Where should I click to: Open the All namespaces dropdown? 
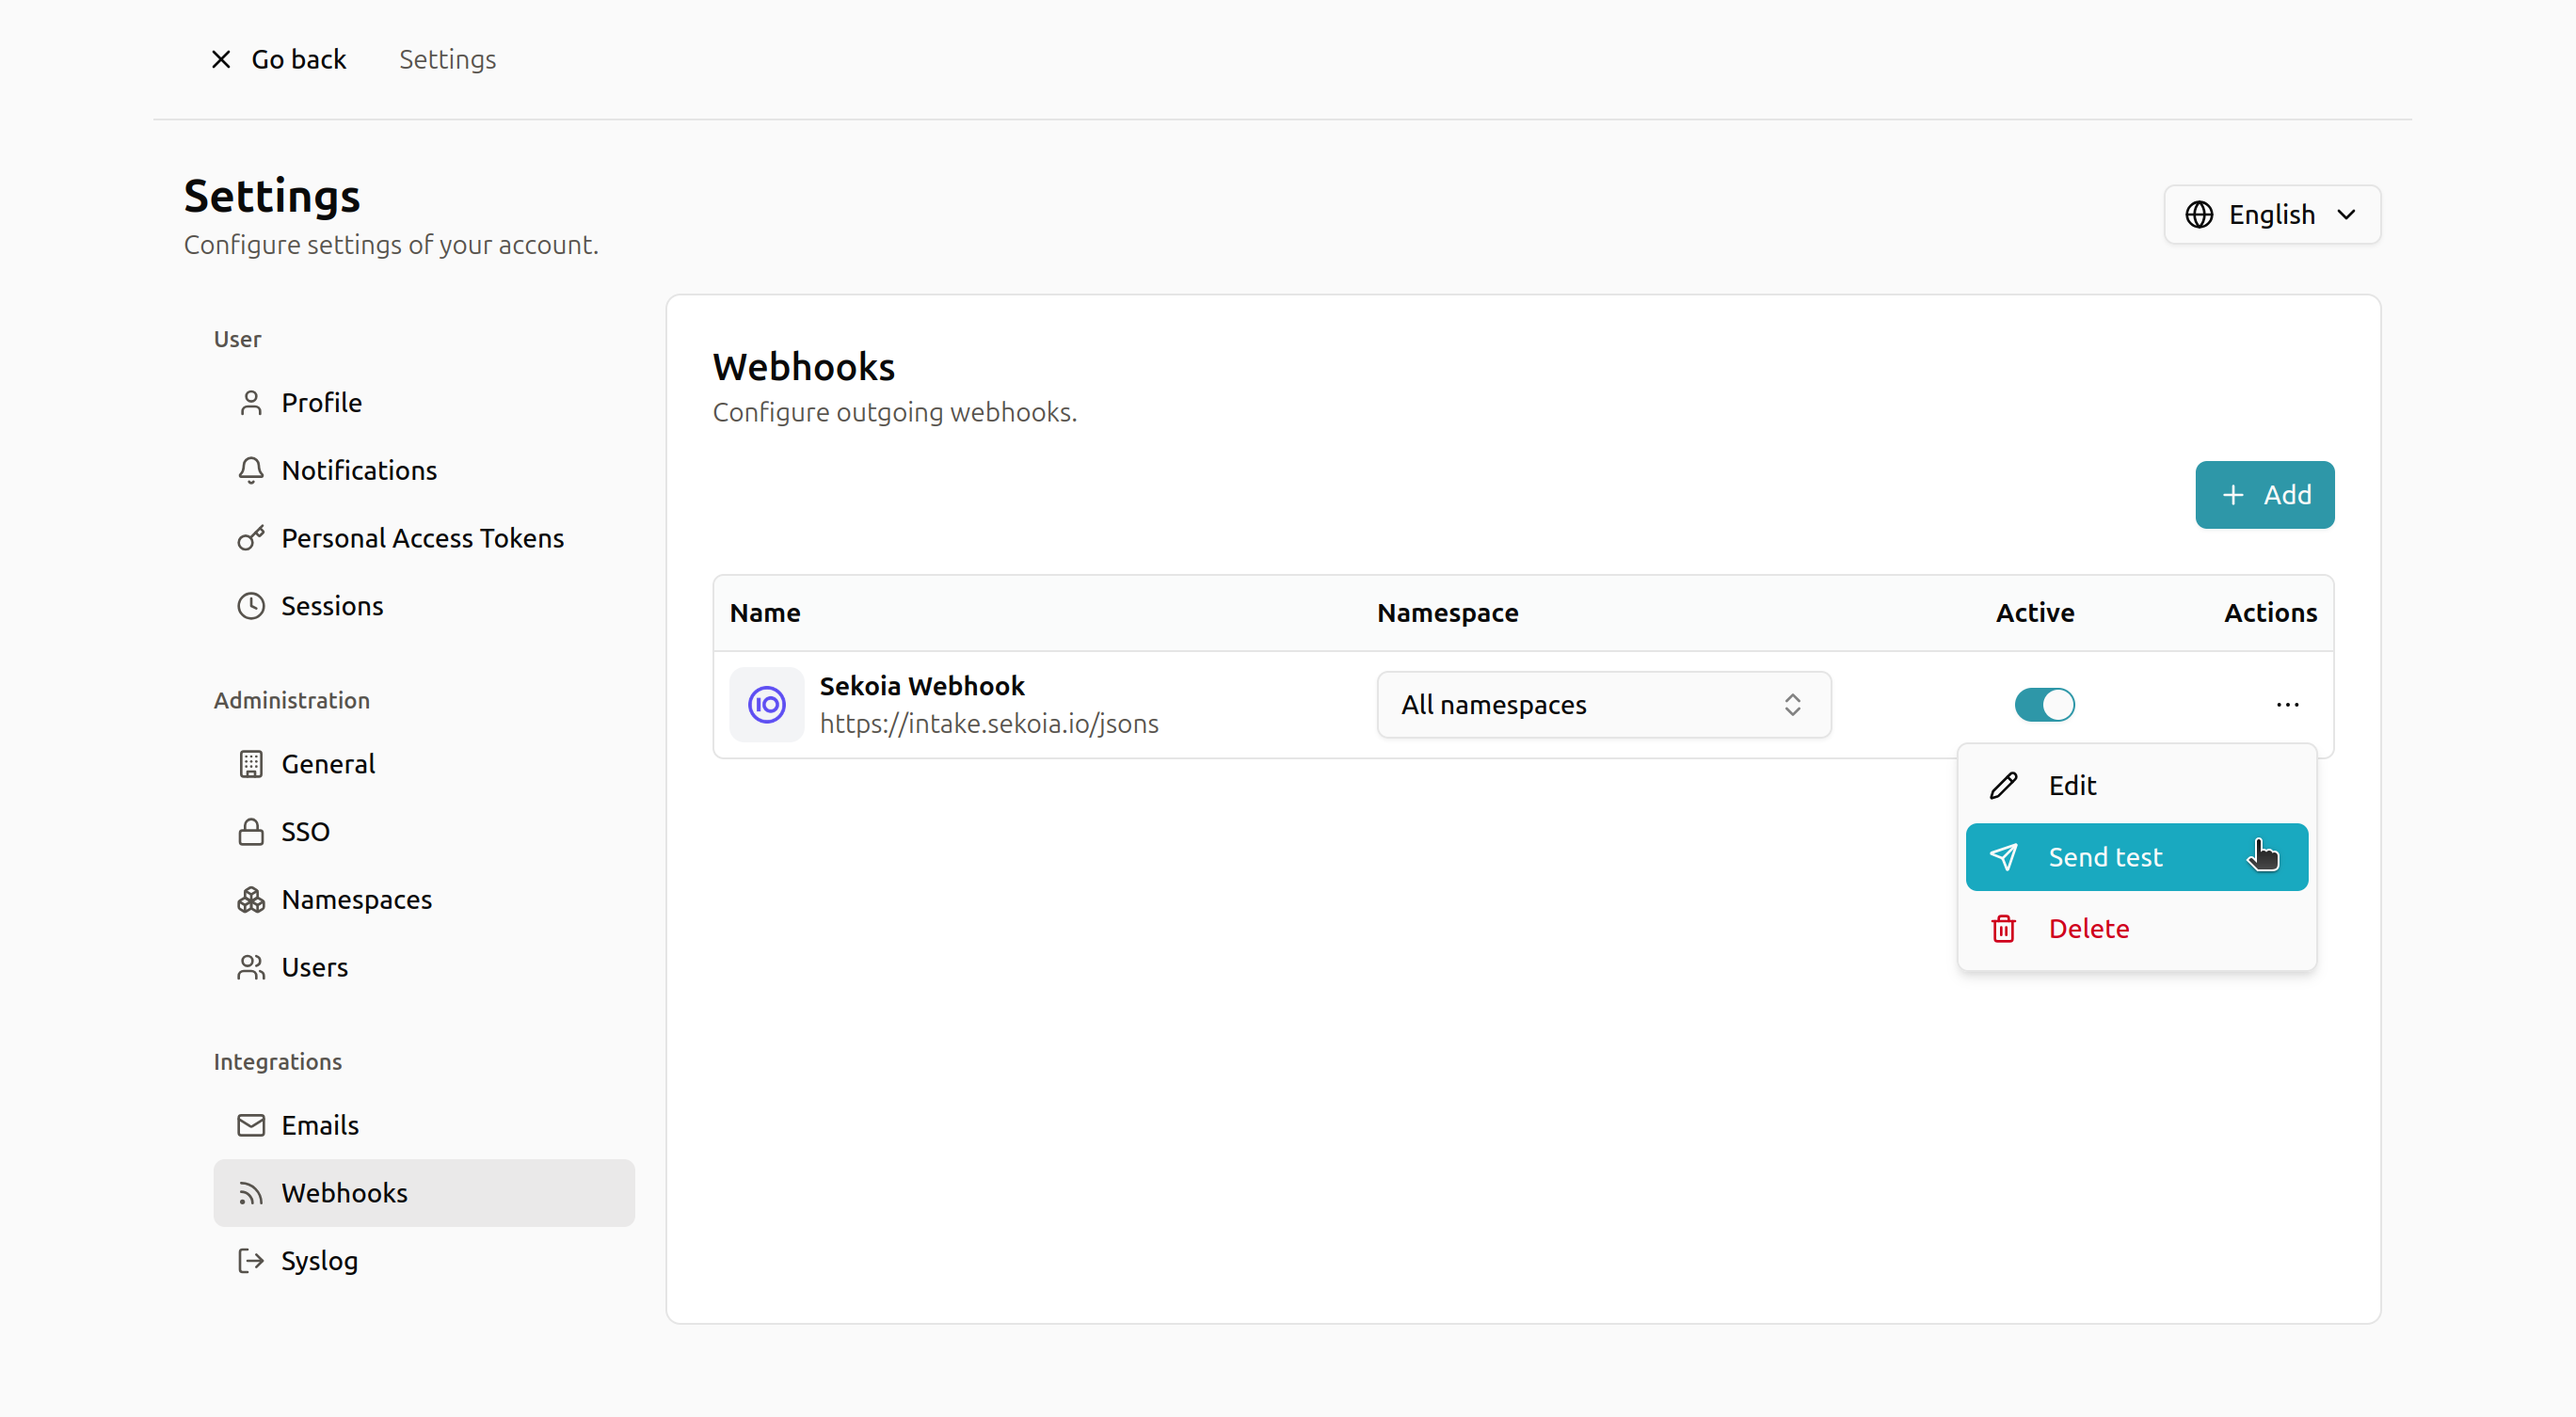[x=1601, y=705]
